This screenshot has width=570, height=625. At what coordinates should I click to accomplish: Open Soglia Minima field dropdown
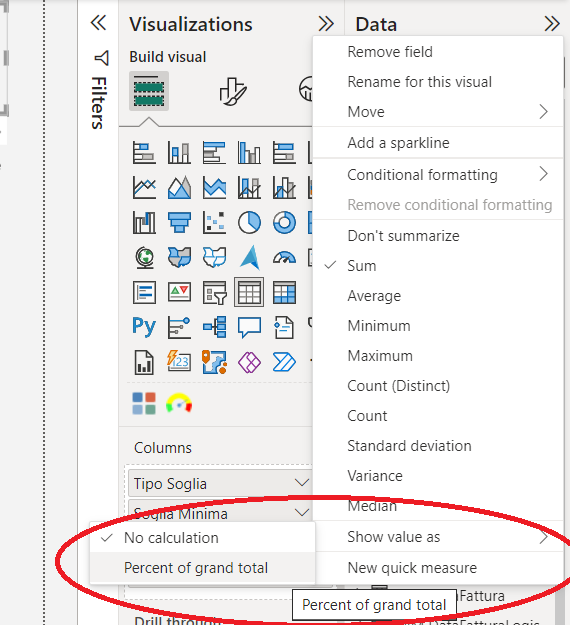302,512
